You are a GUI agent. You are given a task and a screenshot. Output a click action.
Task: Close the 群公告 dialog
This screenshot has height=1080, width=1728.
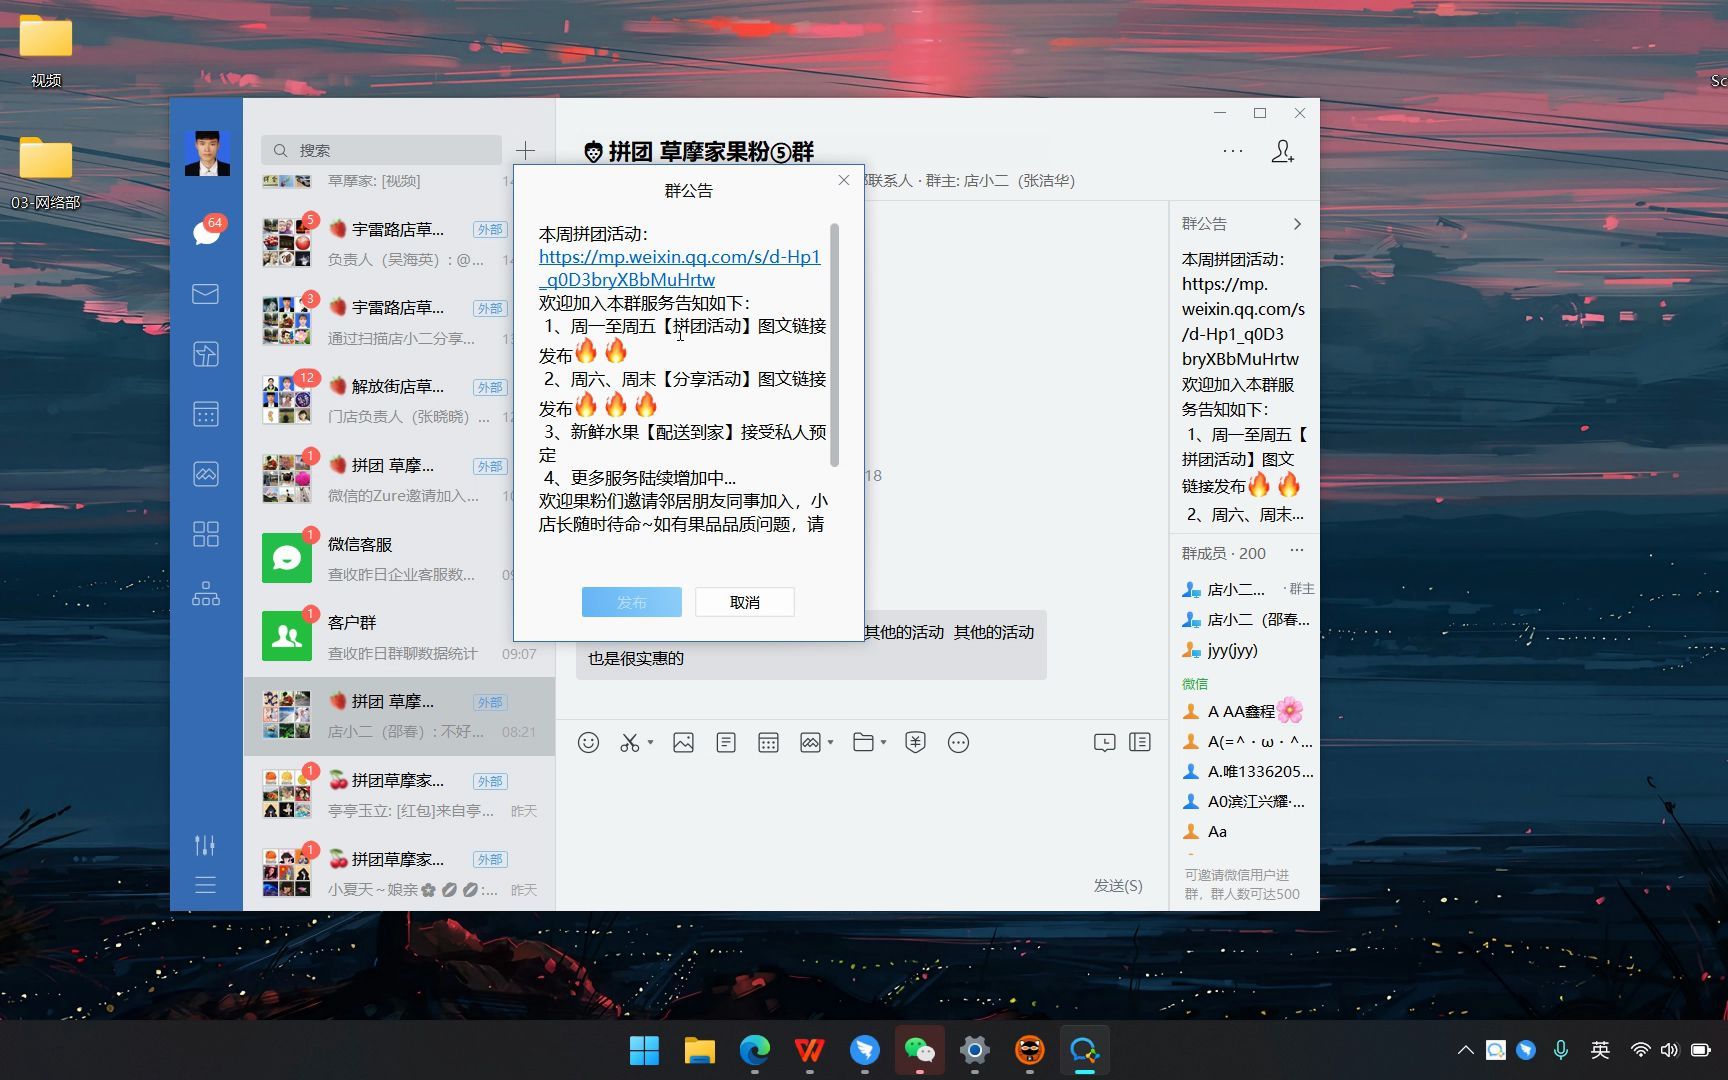[844, 180]
